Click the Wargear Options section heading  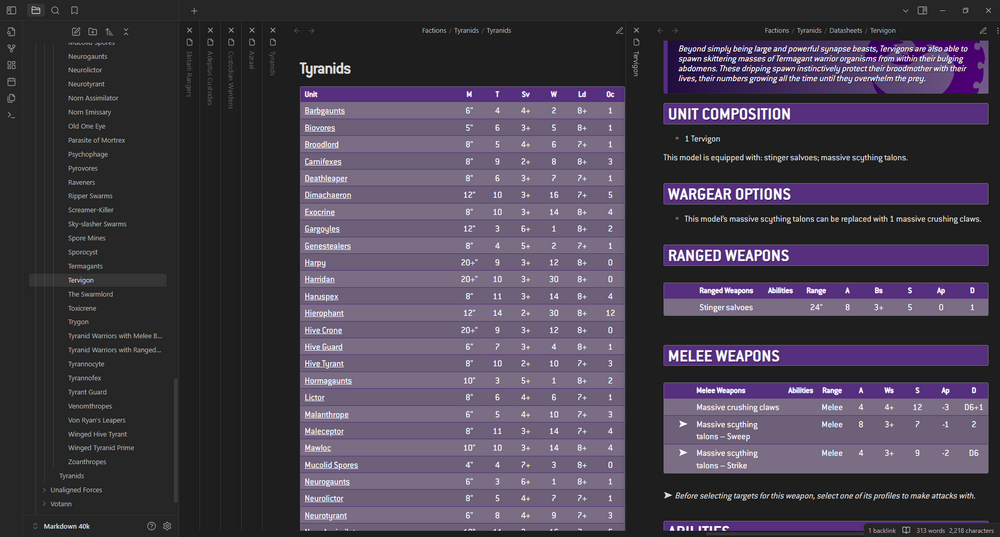coord(825,194)
